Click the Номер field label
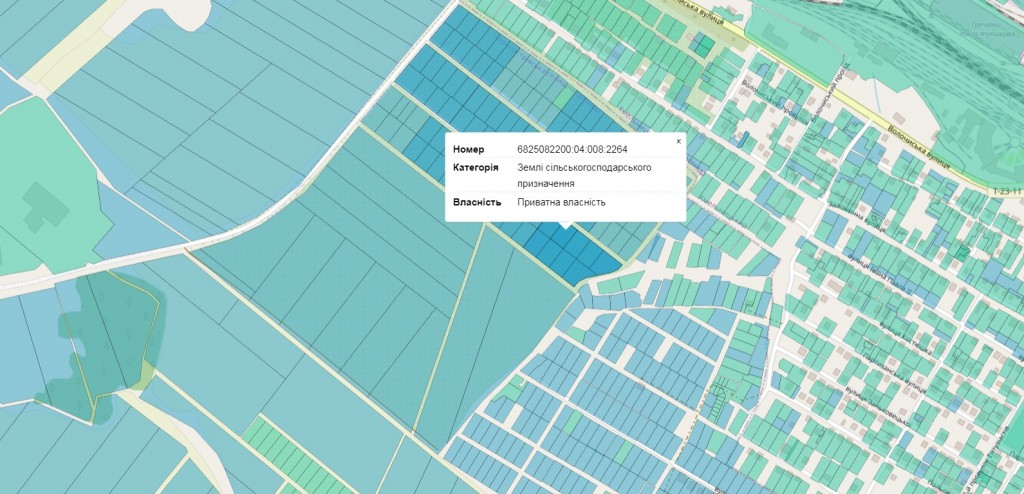 pos(468,149)
